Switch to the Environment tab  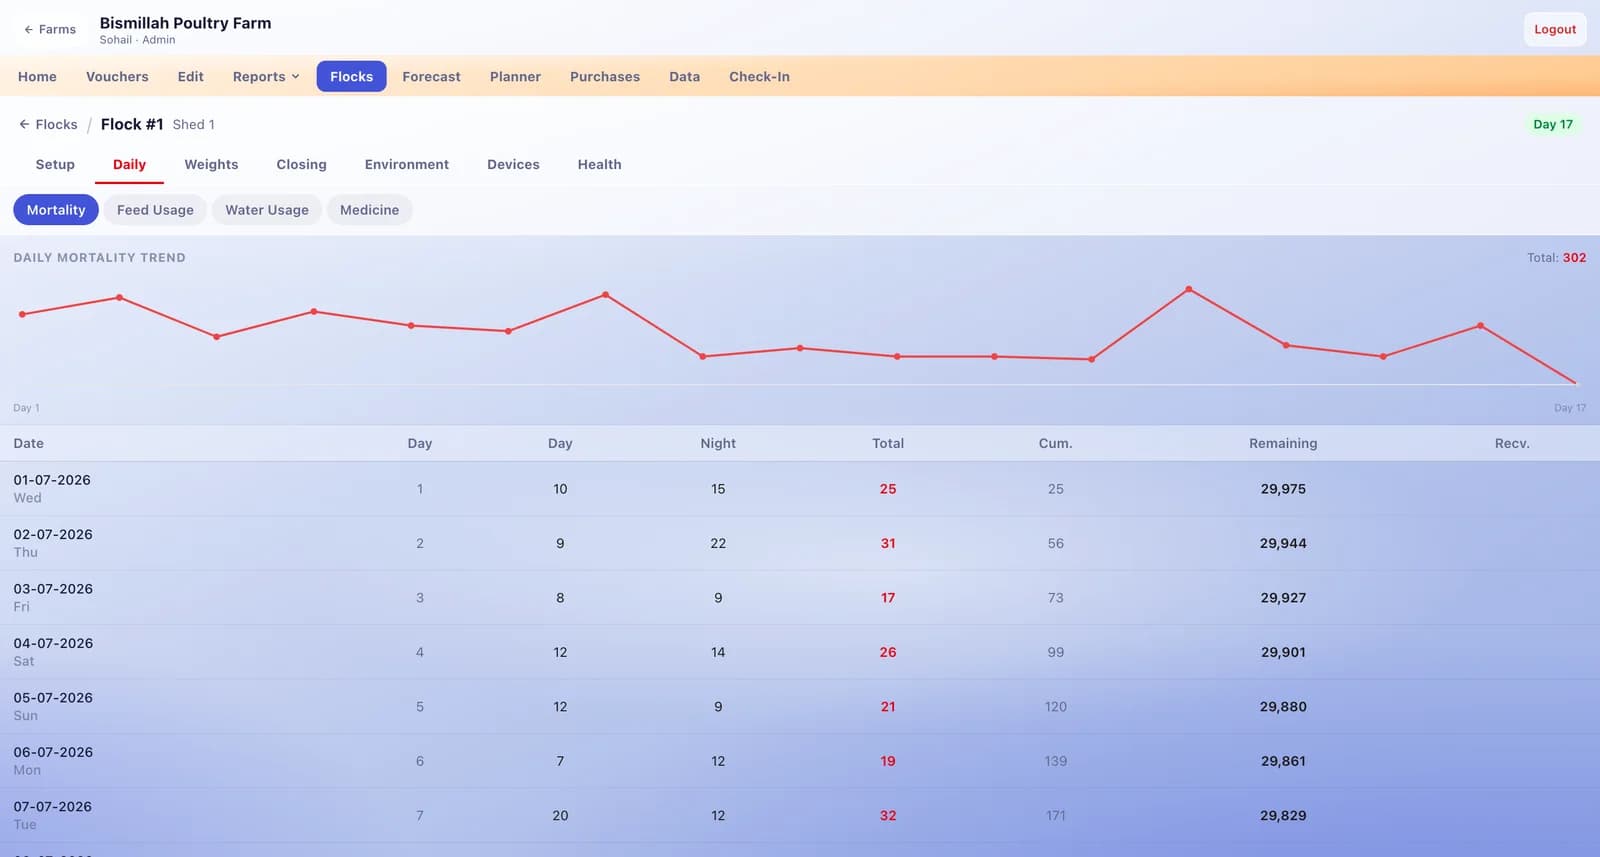point(406,165)
